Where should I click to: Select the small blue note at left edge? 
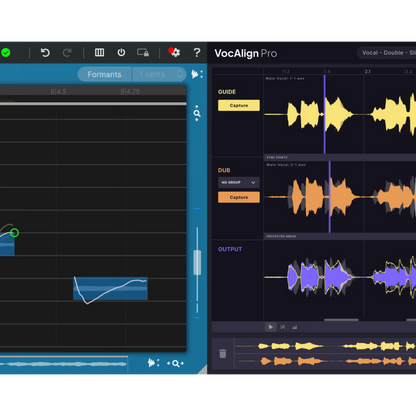7,244
